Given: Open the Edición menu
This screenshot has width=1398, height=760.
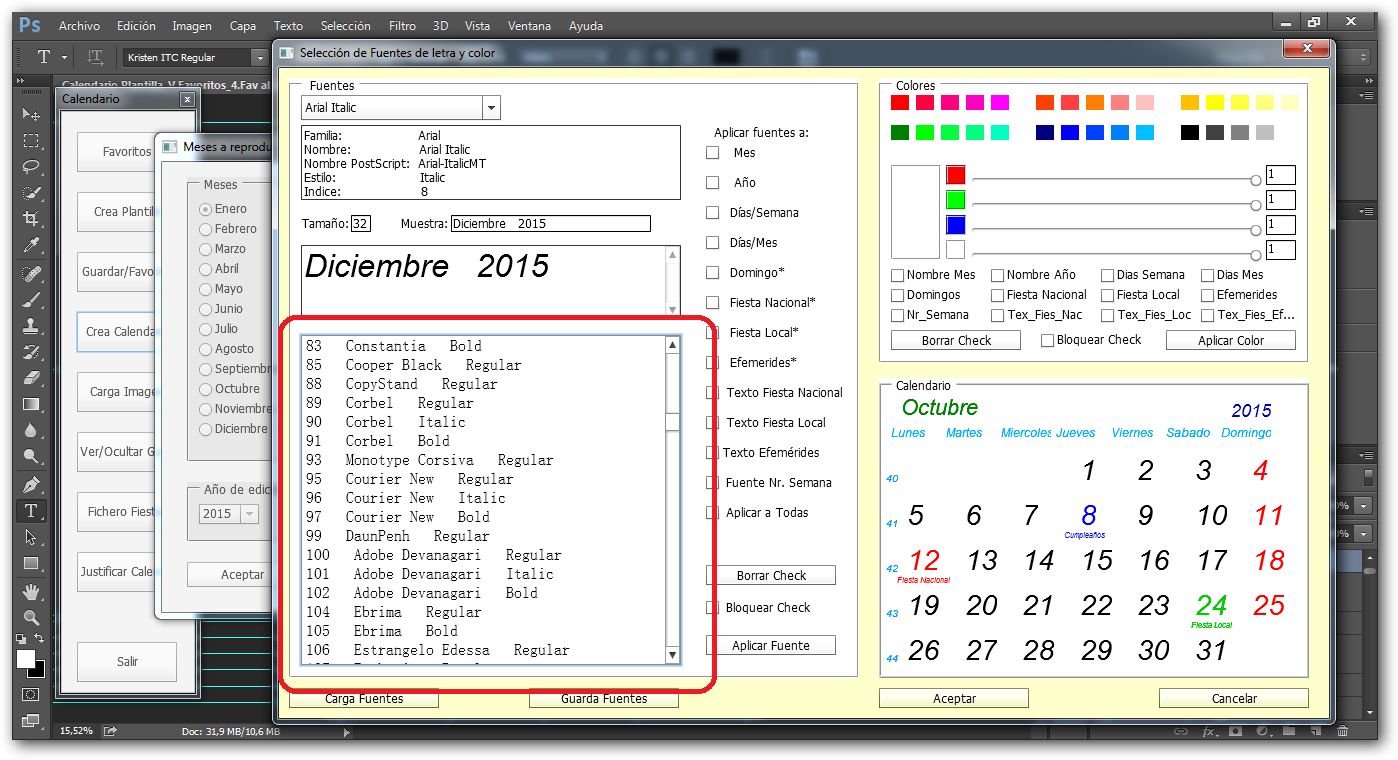Looking at the screenshot, I should point(136,26).
